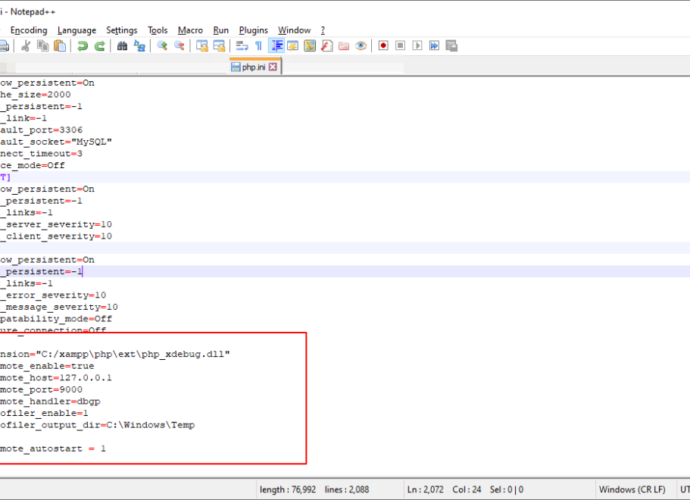Open Find using the binoculars icon
The height and width of the screenshot is (500, 690).
(123, 46)
